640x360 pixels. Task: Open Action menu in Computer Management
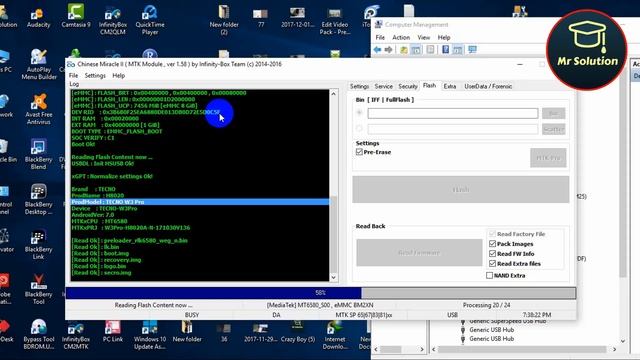click(x=401, y=37)
